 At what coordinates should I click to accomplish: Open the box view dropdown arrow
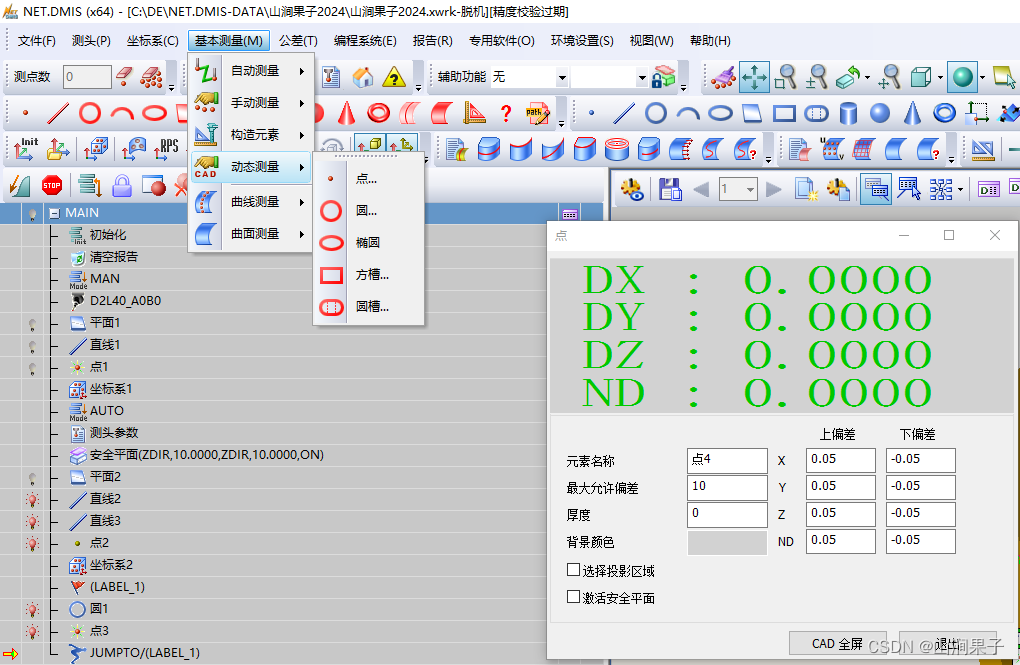click(941, 77)
